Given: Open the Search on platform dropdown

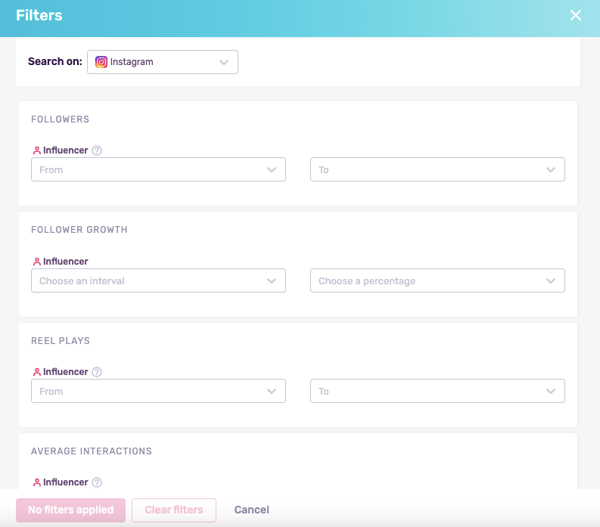Looking at the screenshot, I should (x=163, y=62).
